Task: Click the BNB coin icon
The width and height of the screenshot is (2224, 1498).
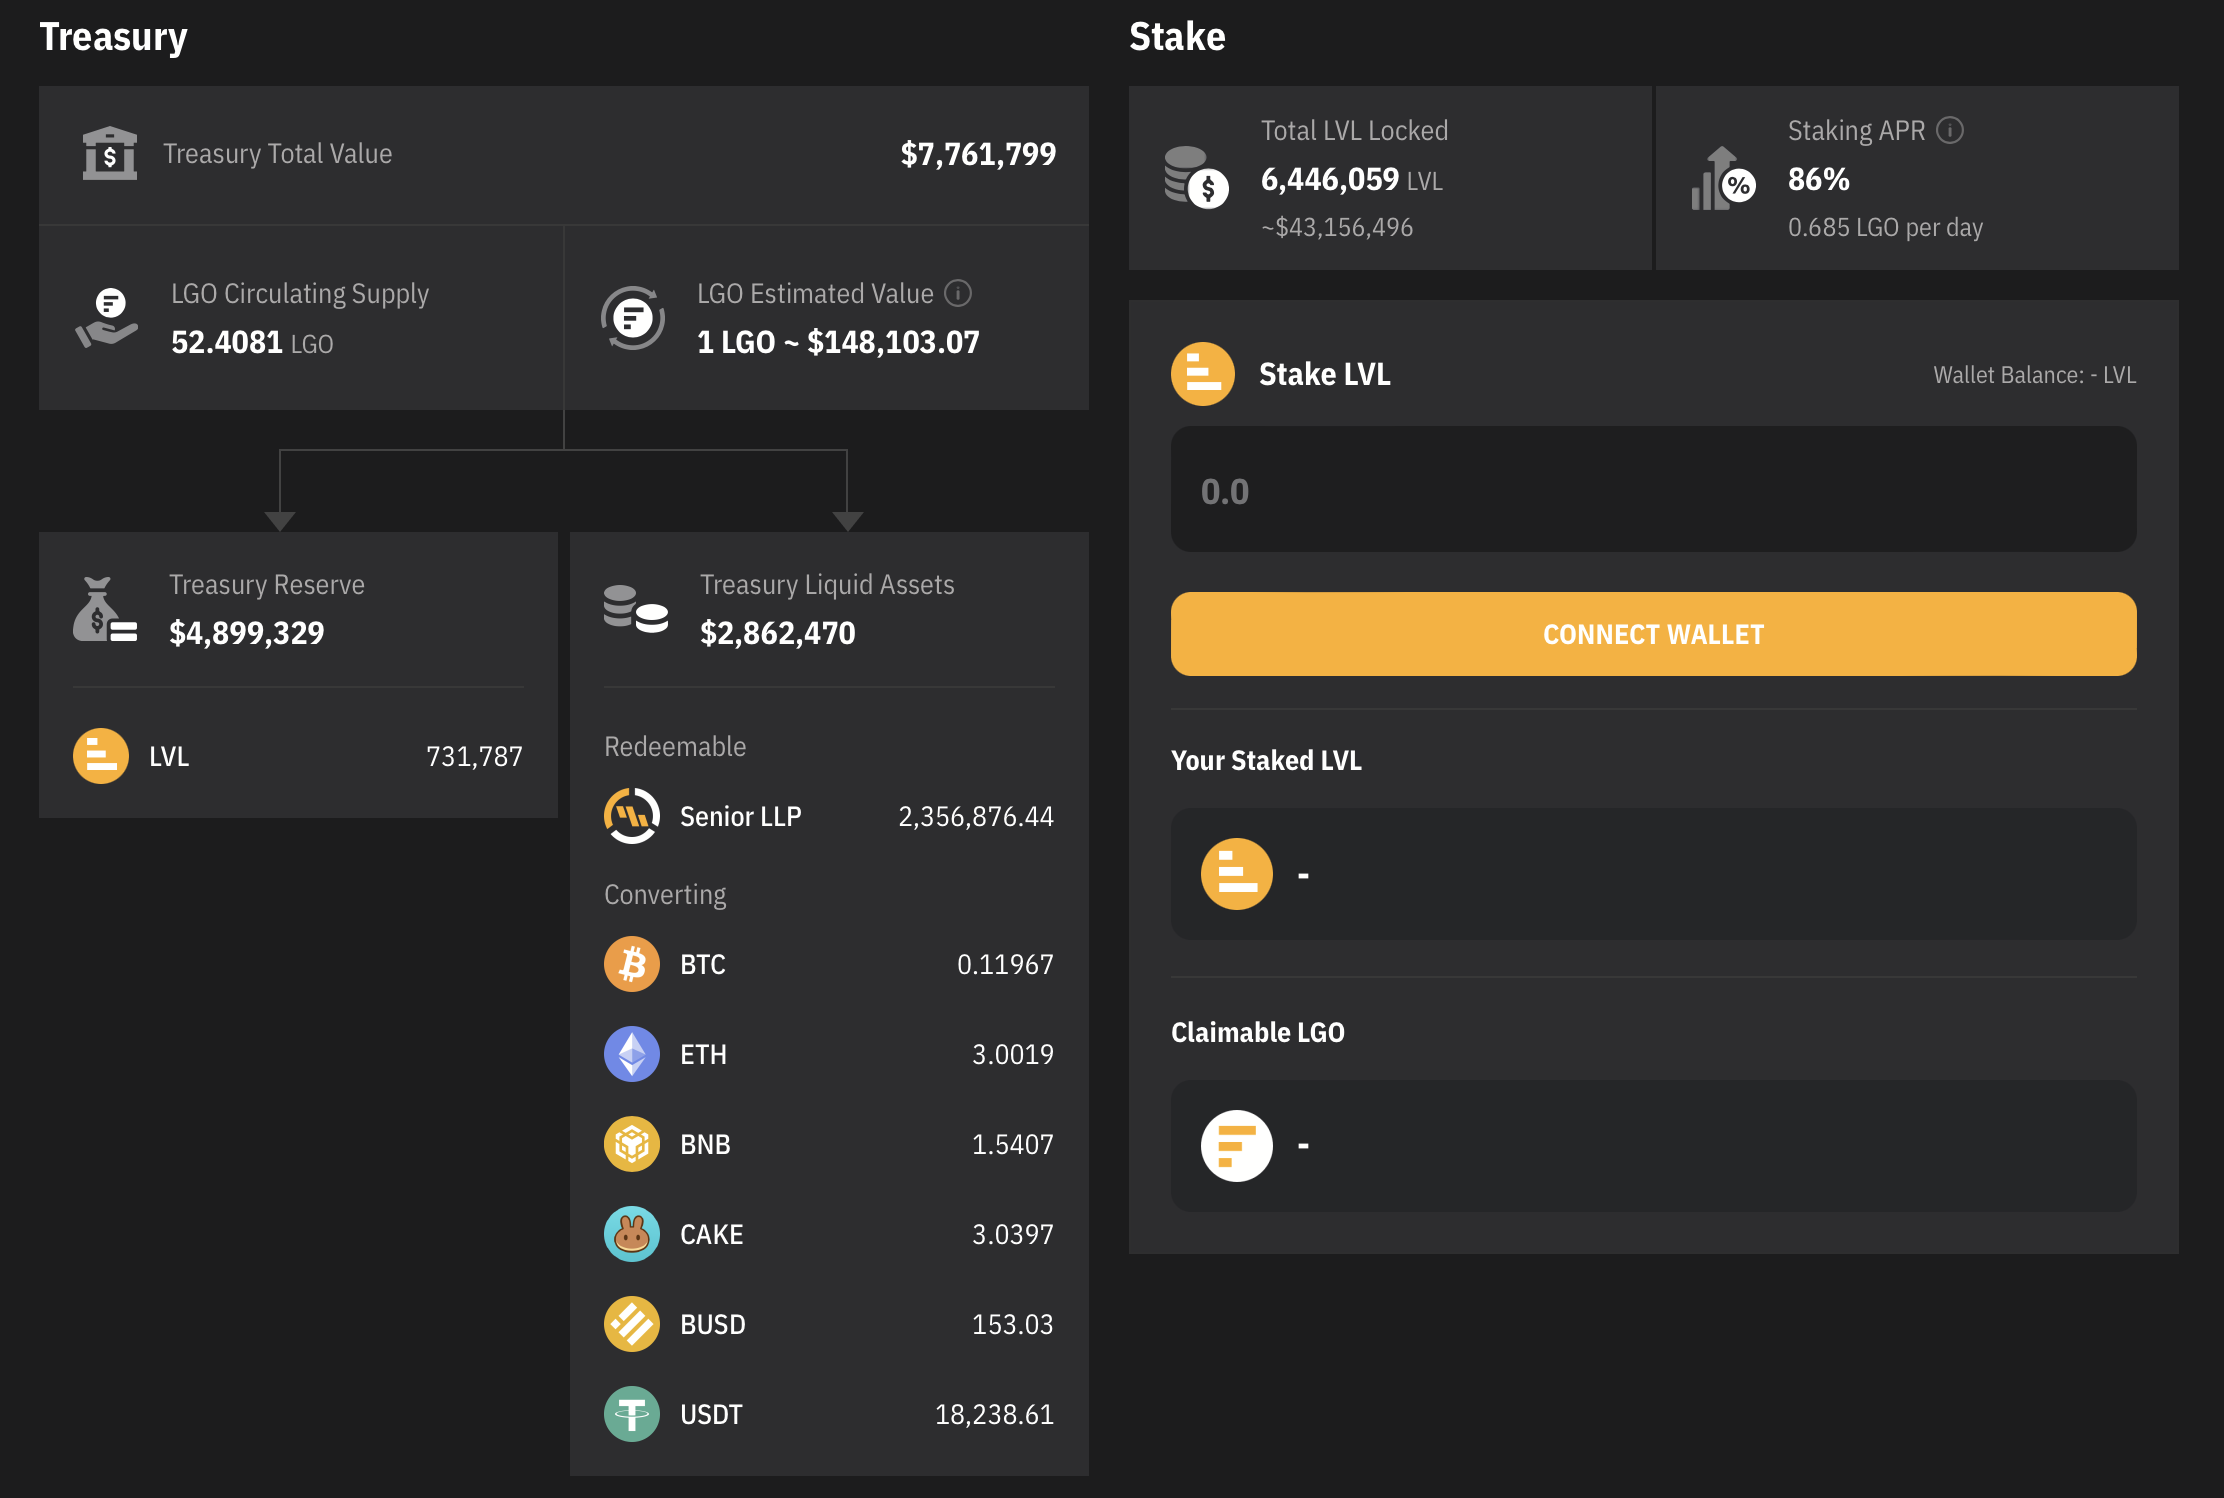Action: point(632,1144)
